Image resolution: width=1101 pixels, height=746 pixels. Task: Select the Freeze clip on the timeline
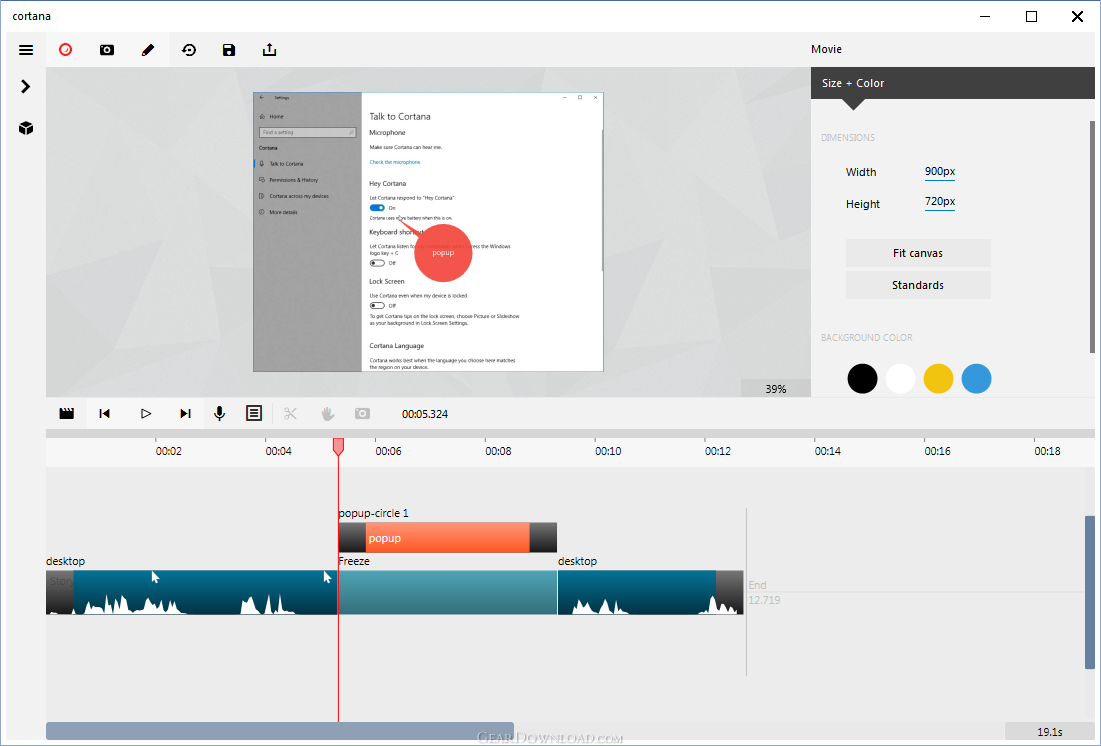[x=447, y=592]
